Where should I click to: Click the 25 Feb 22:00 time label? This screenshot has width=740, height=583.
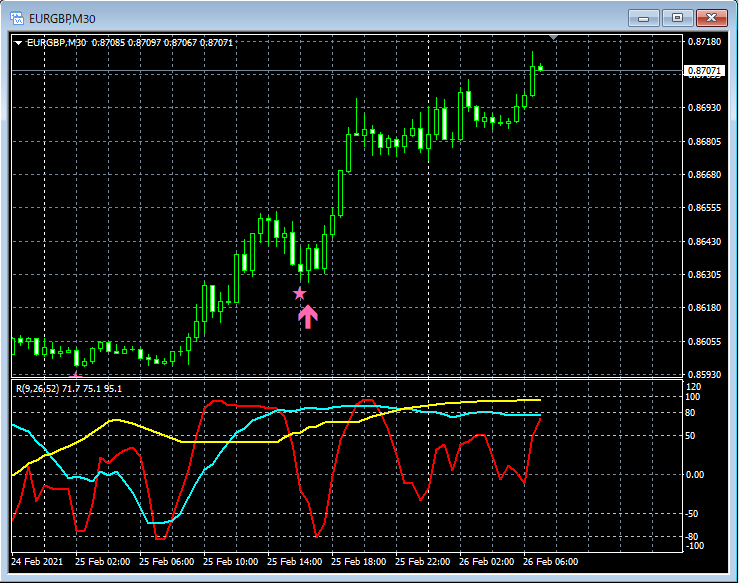[422, 562]
